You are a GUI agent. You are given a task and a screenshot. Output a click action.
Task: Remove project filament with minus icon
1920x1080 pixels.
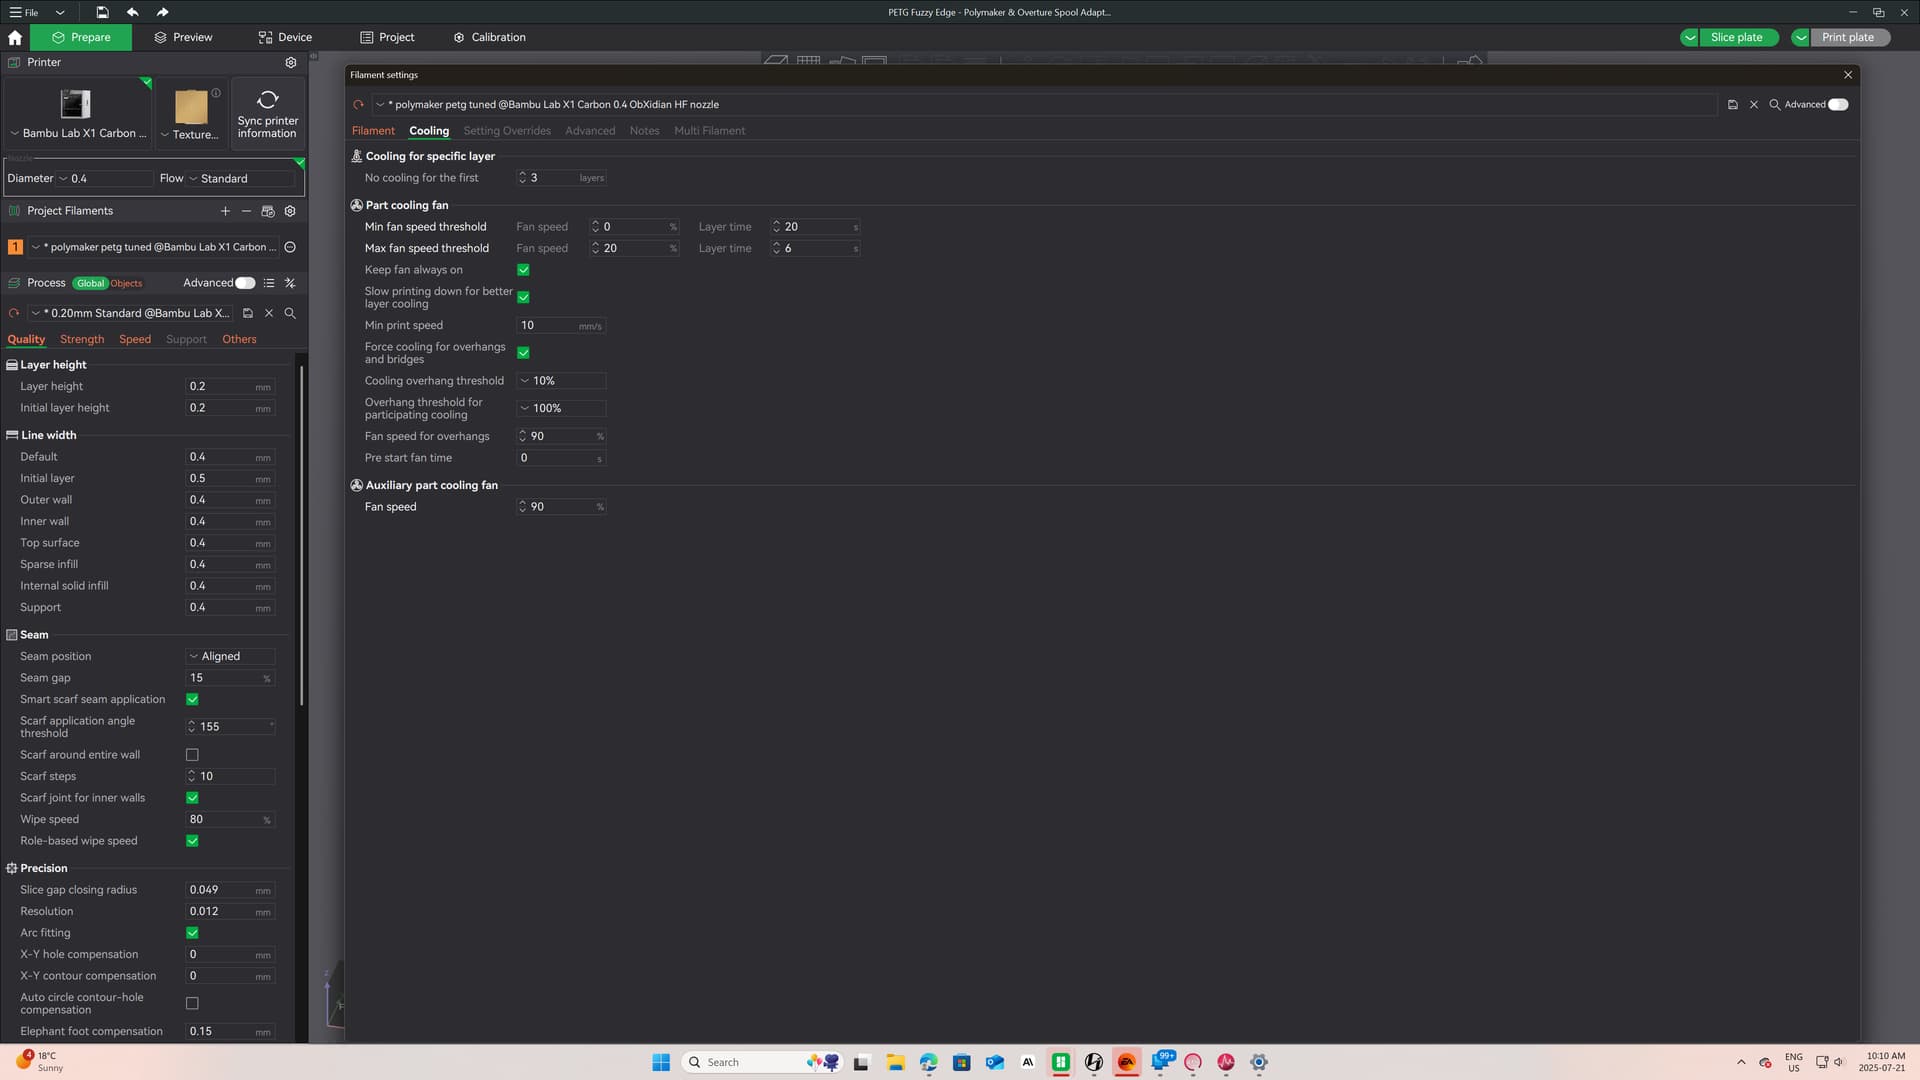(x=246, y=211)
